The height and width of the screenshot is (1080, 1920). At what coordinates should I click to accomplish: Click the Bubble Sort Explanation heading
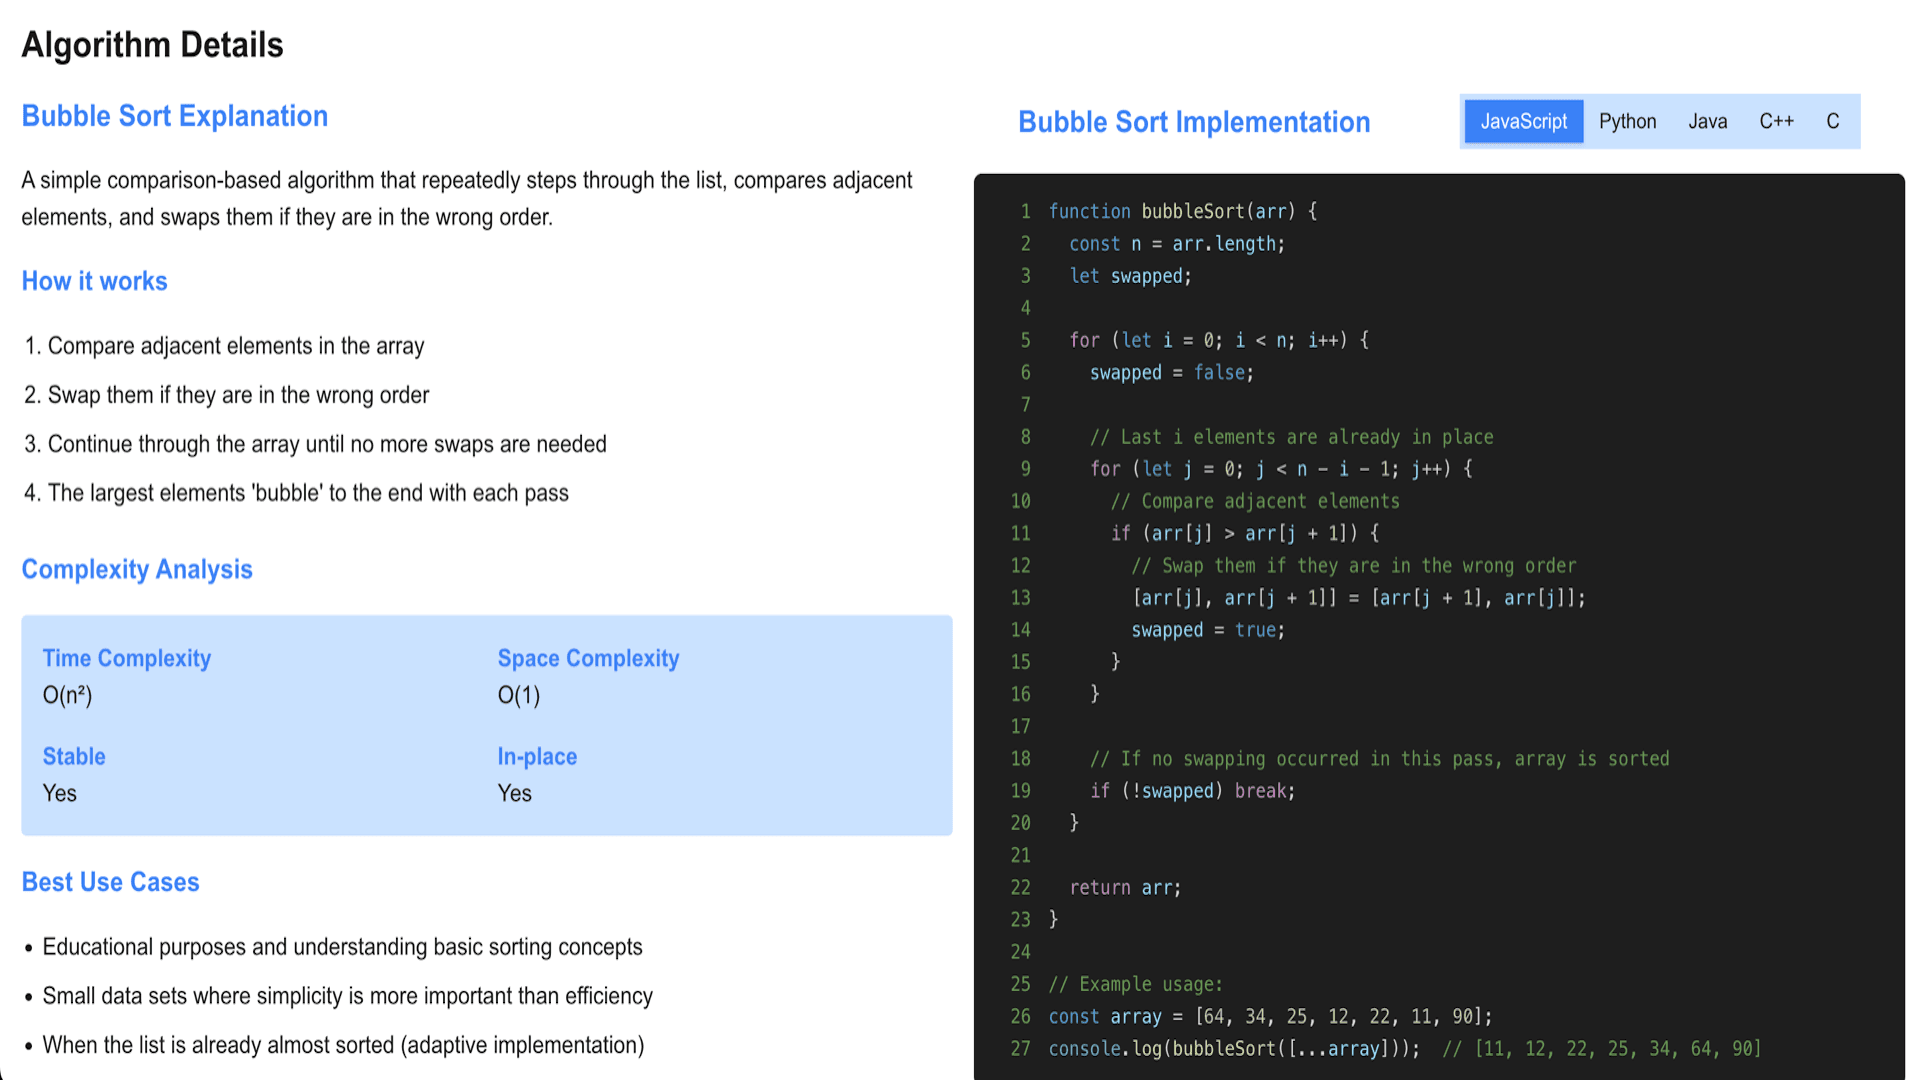[x=174, y=116]
